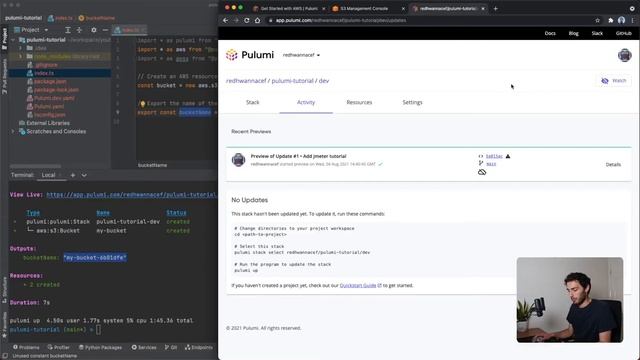Open the Chrome profile avatar
Image resolution: width=640 pixels, height=360 pixels.
point(621,20)
